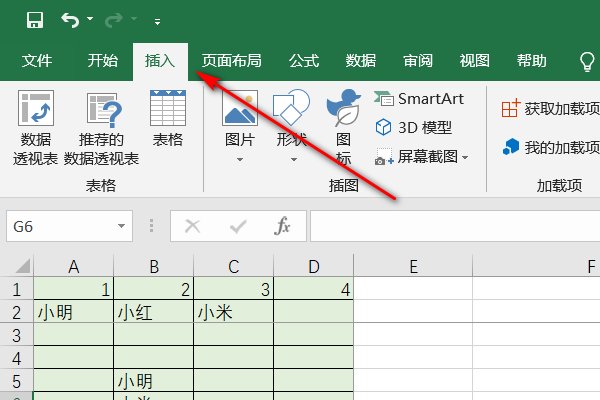The width and height of the screenshot is (600, 400).
Task: Select row 2 header
Action: click(16, 312)
